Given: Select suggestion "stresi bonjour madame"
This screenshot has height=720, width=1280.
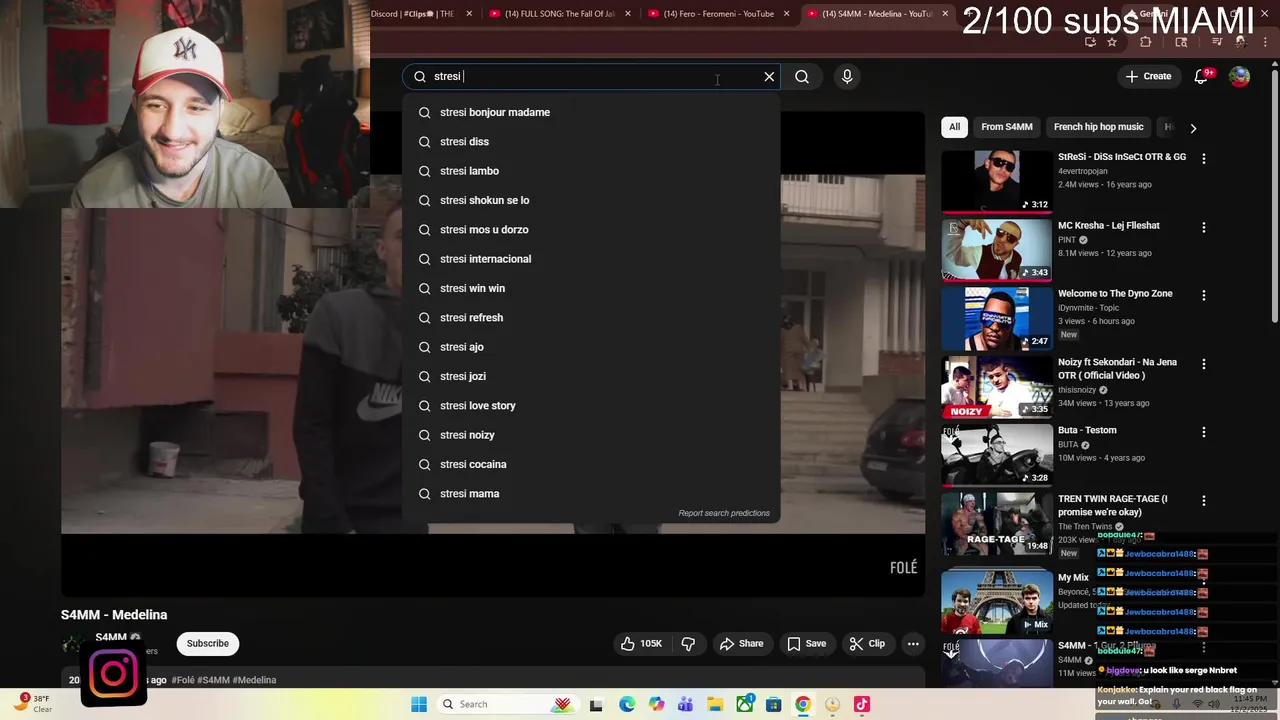Looking at the screenshot, I should [591, 112].
